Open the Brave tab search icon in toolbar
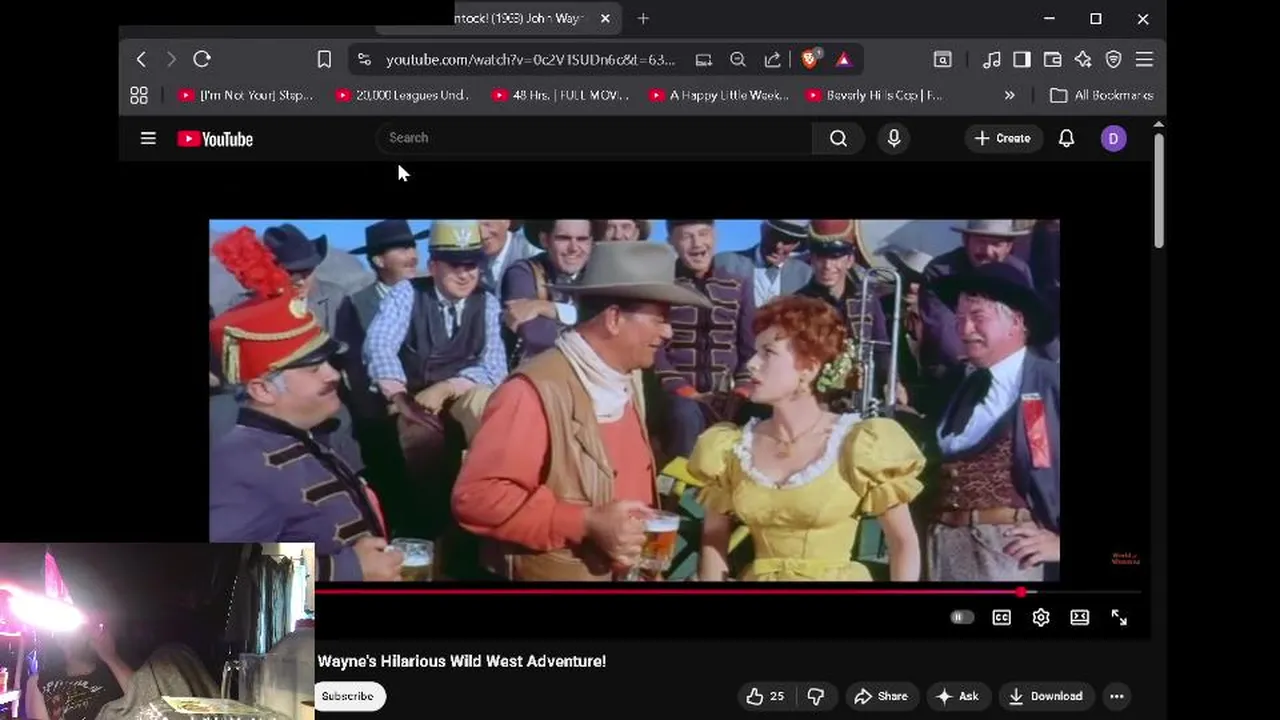1280x720 pixels. pos(942,60)
